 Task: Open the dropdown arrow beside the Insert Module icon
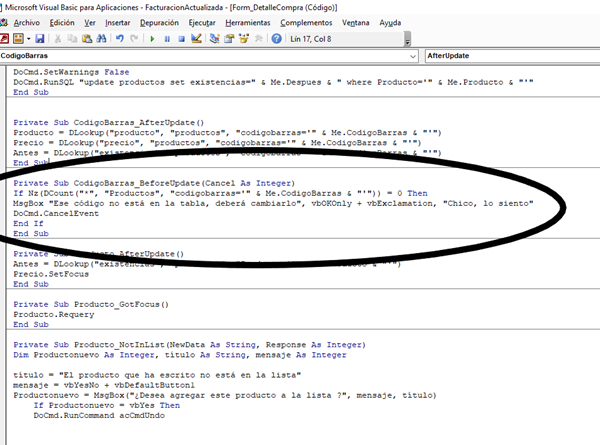pos(27,38)
